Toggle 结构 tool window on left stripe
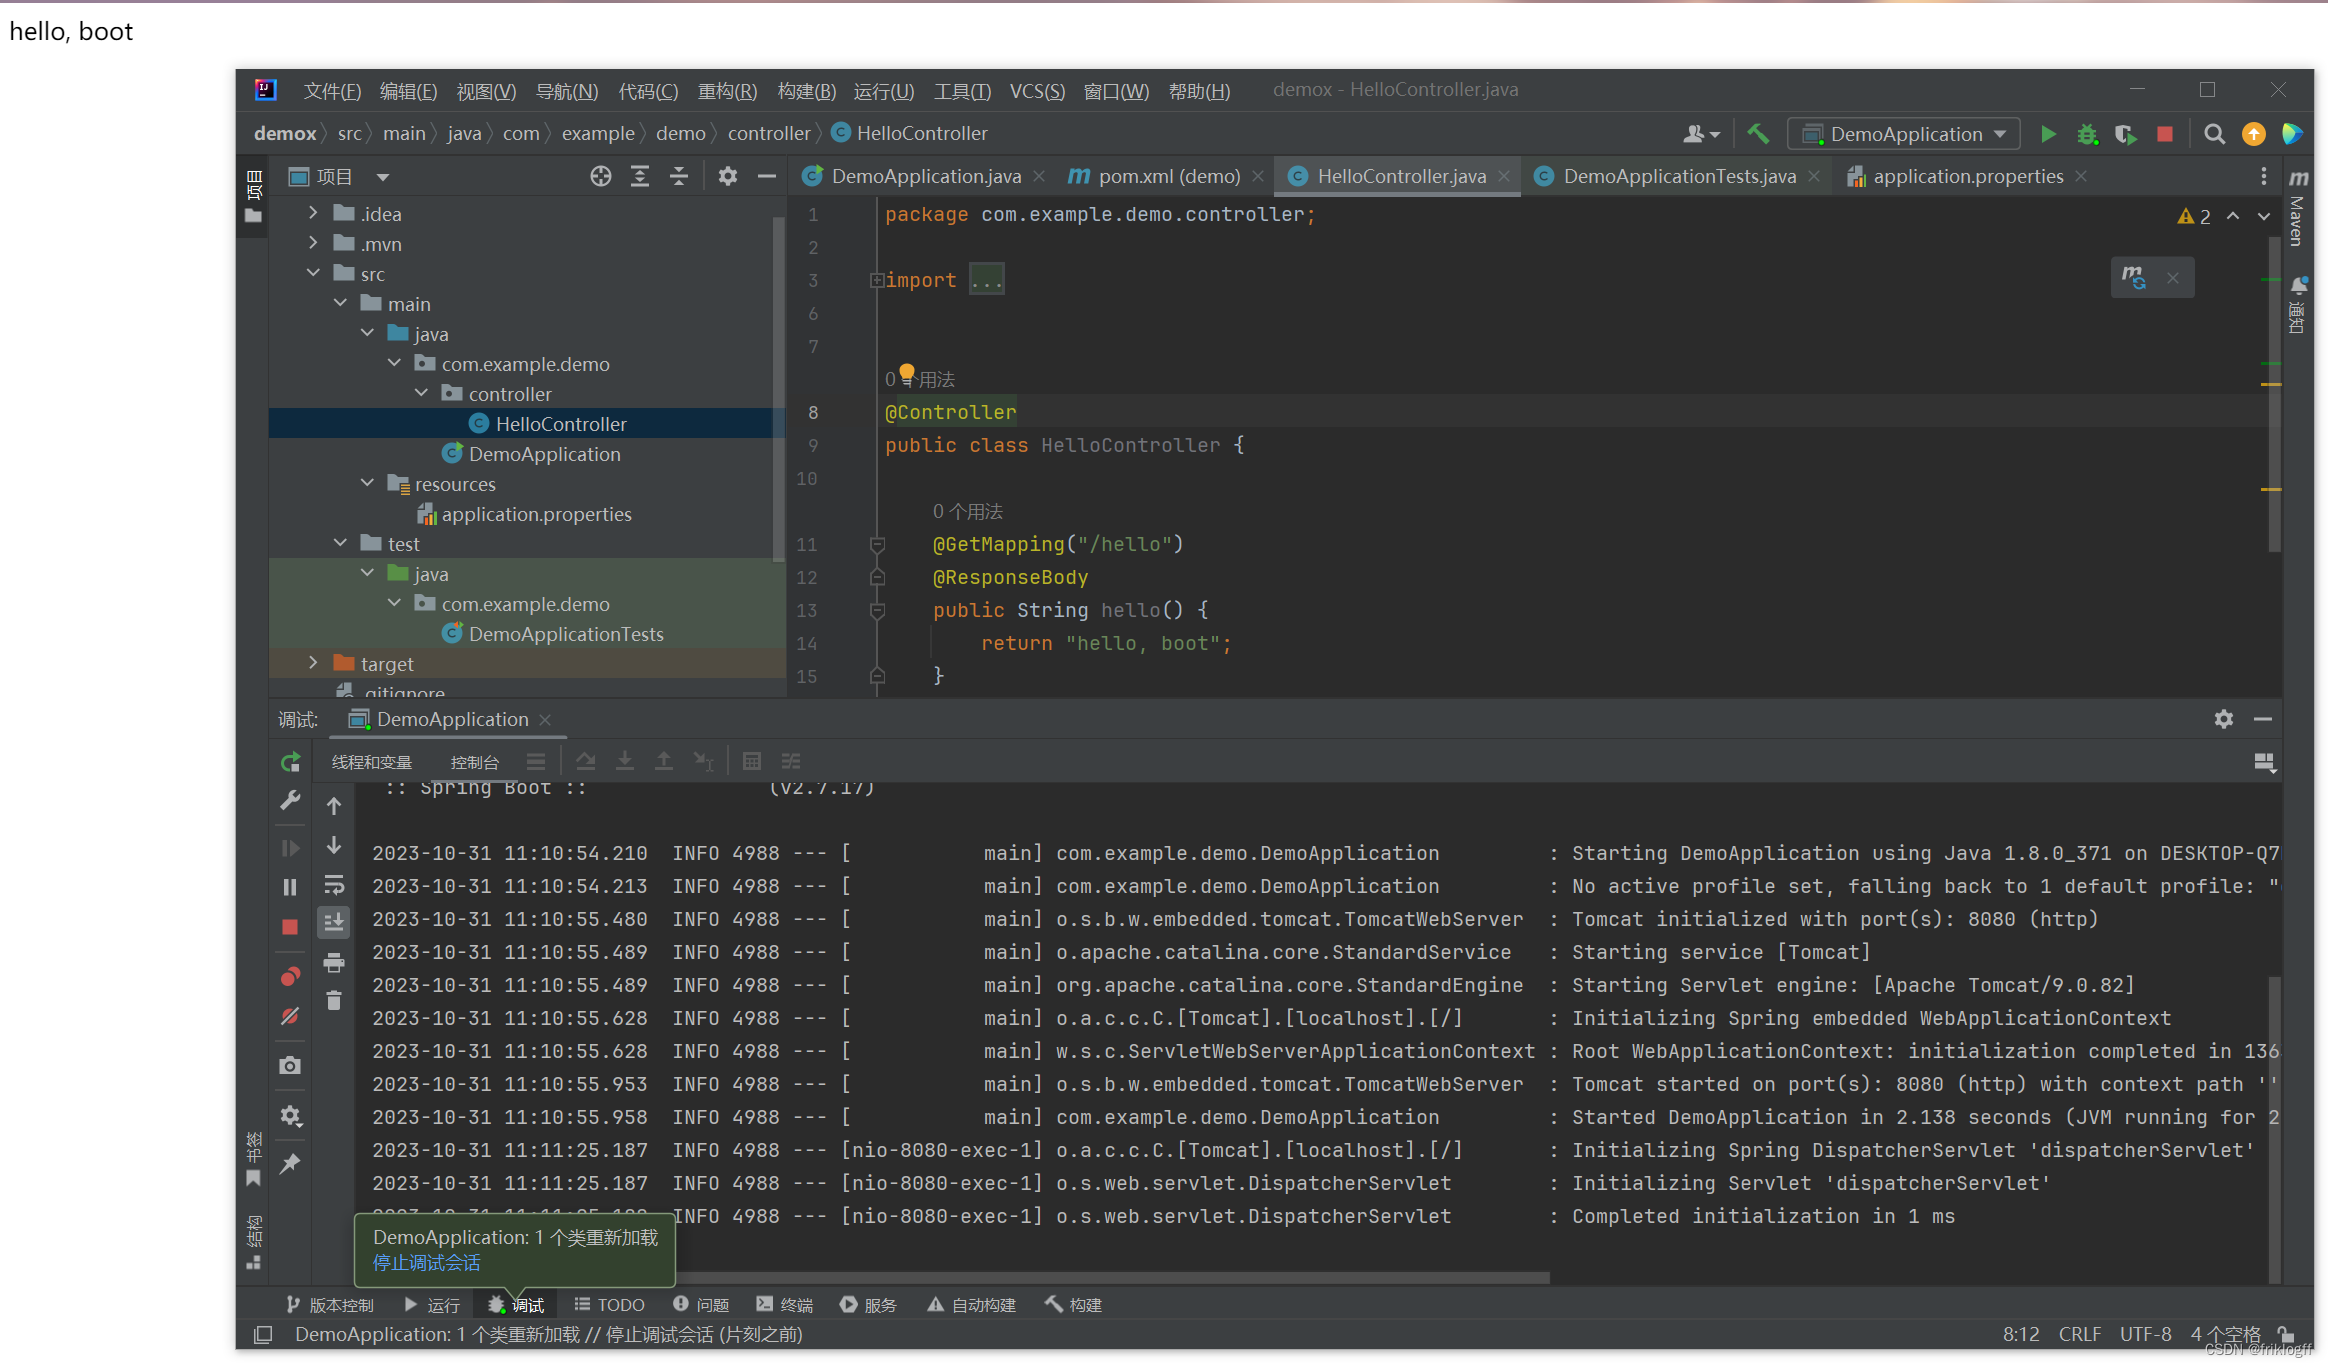This screenshot has height=1367, width=2328. coord(254,1243)
